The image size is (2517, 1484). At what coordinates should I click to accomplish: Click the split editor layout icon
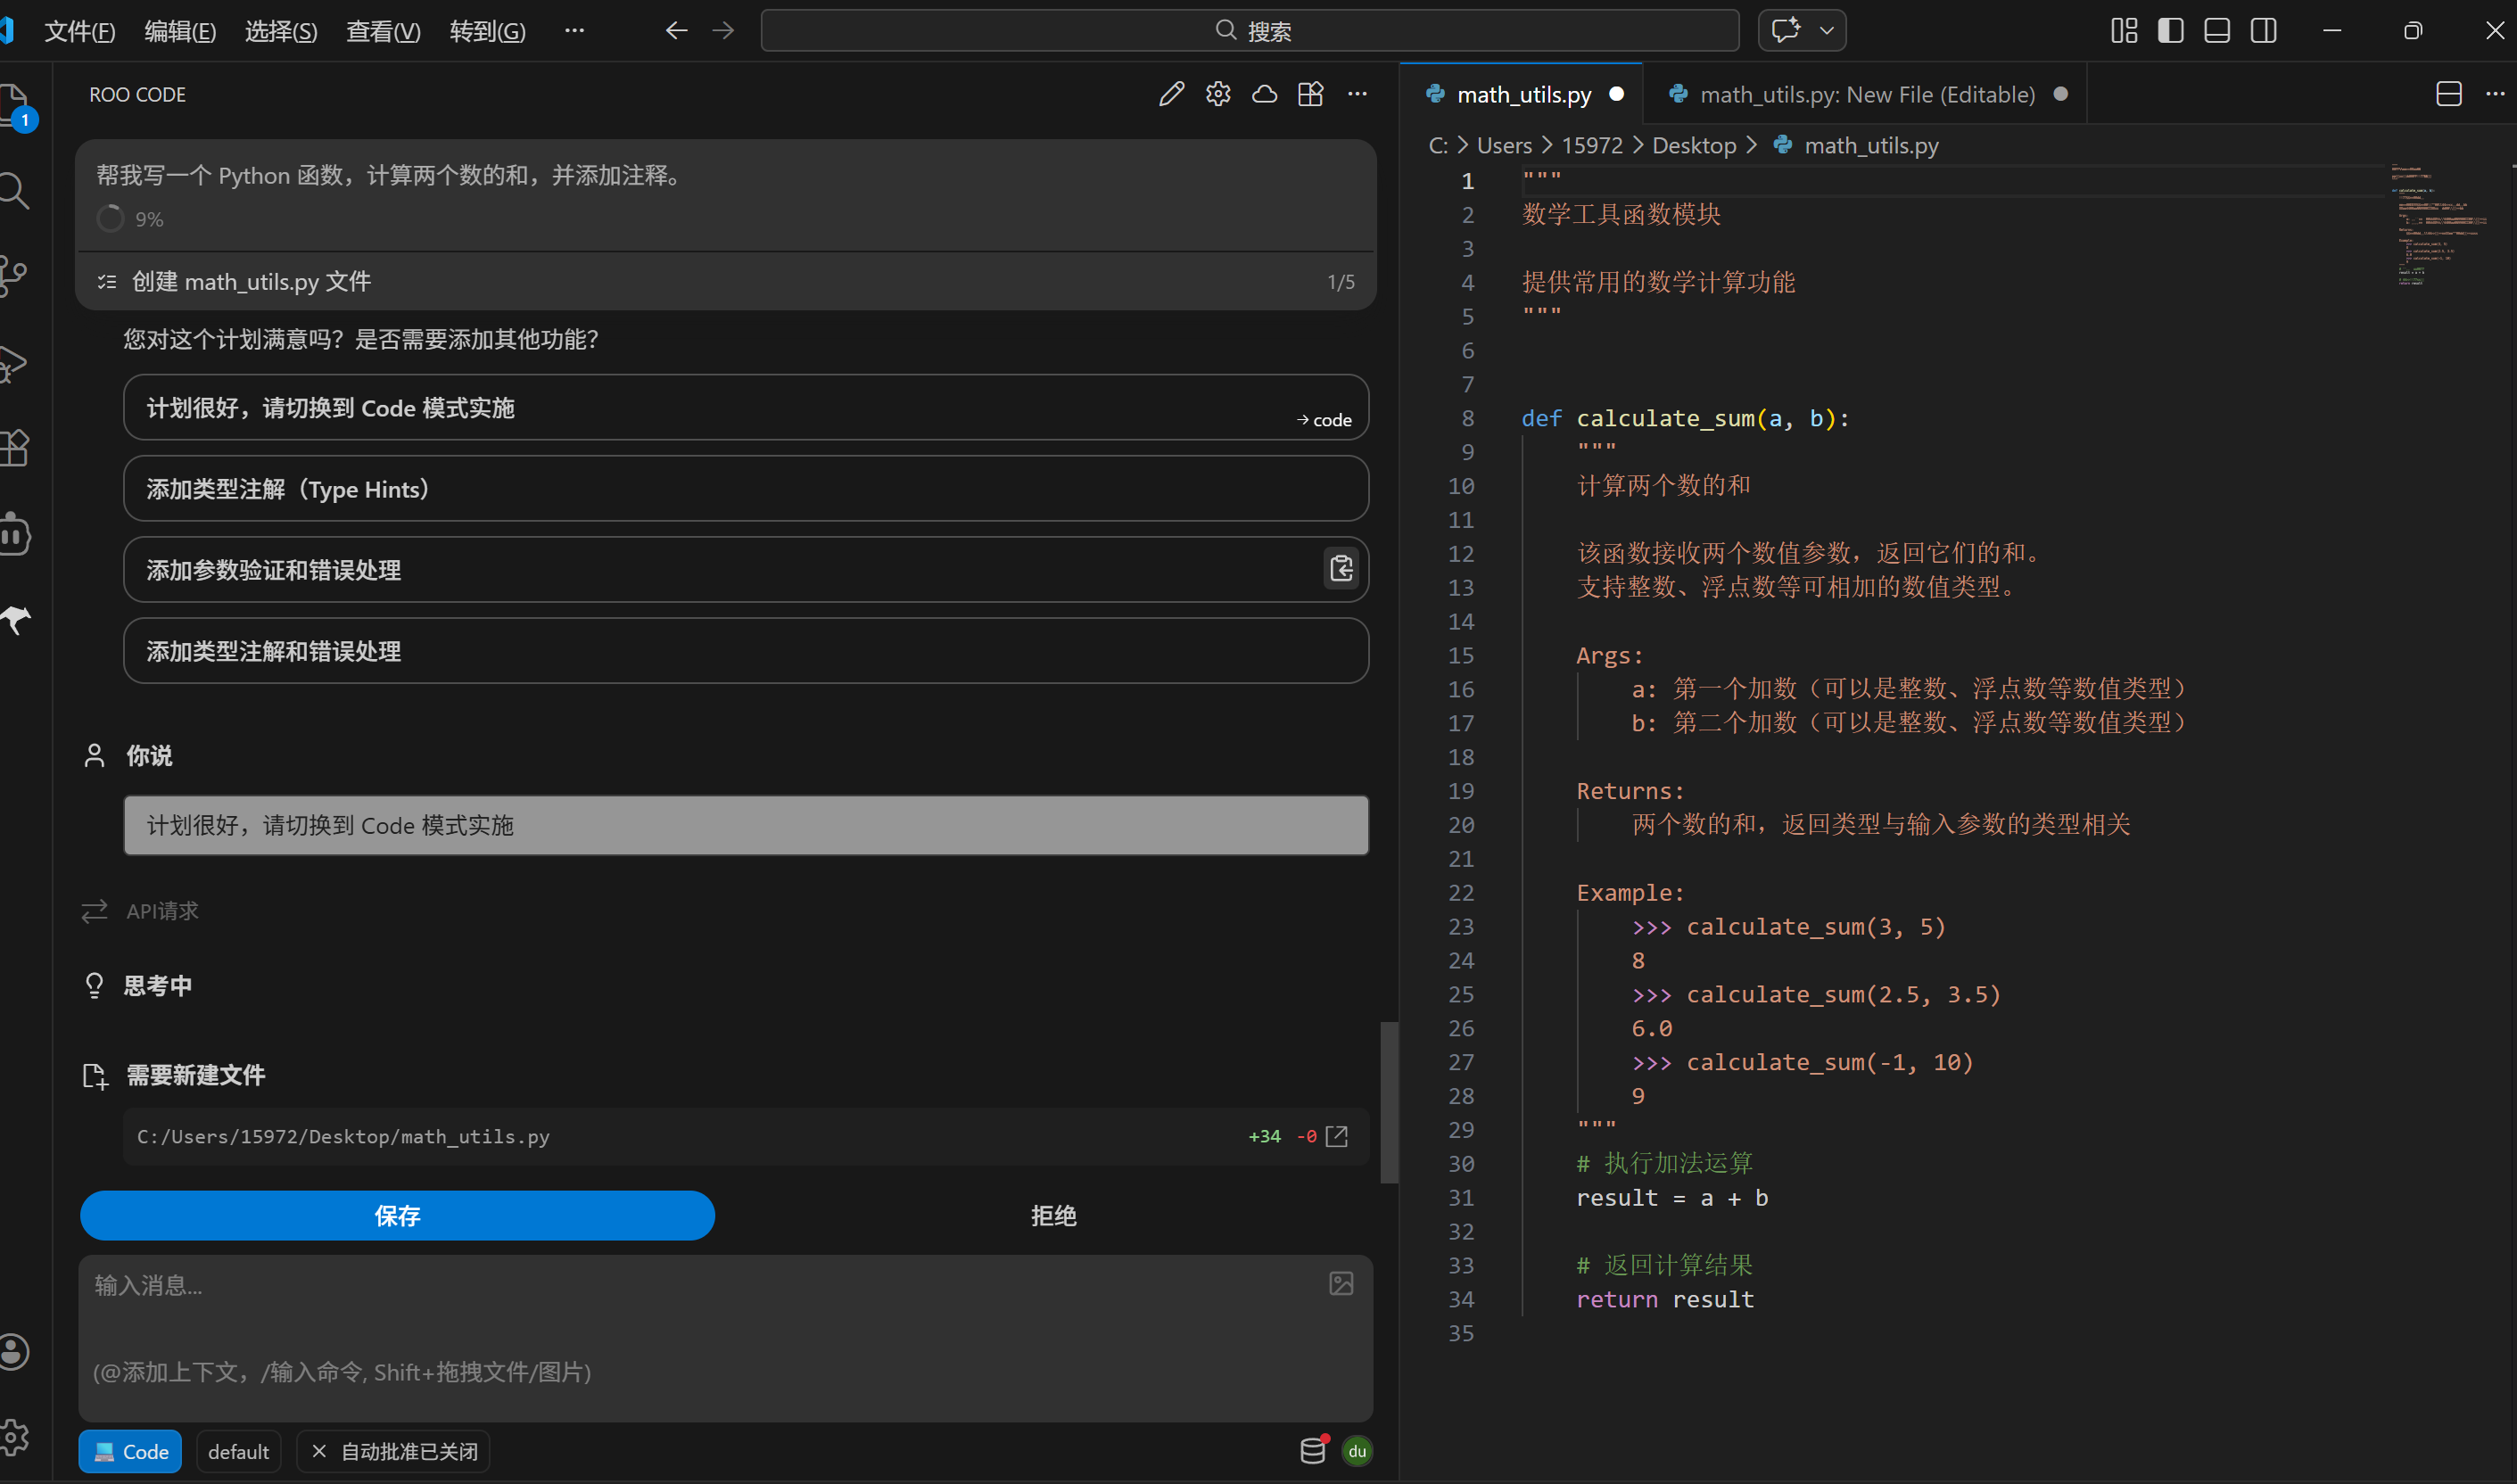(2448, 94)
